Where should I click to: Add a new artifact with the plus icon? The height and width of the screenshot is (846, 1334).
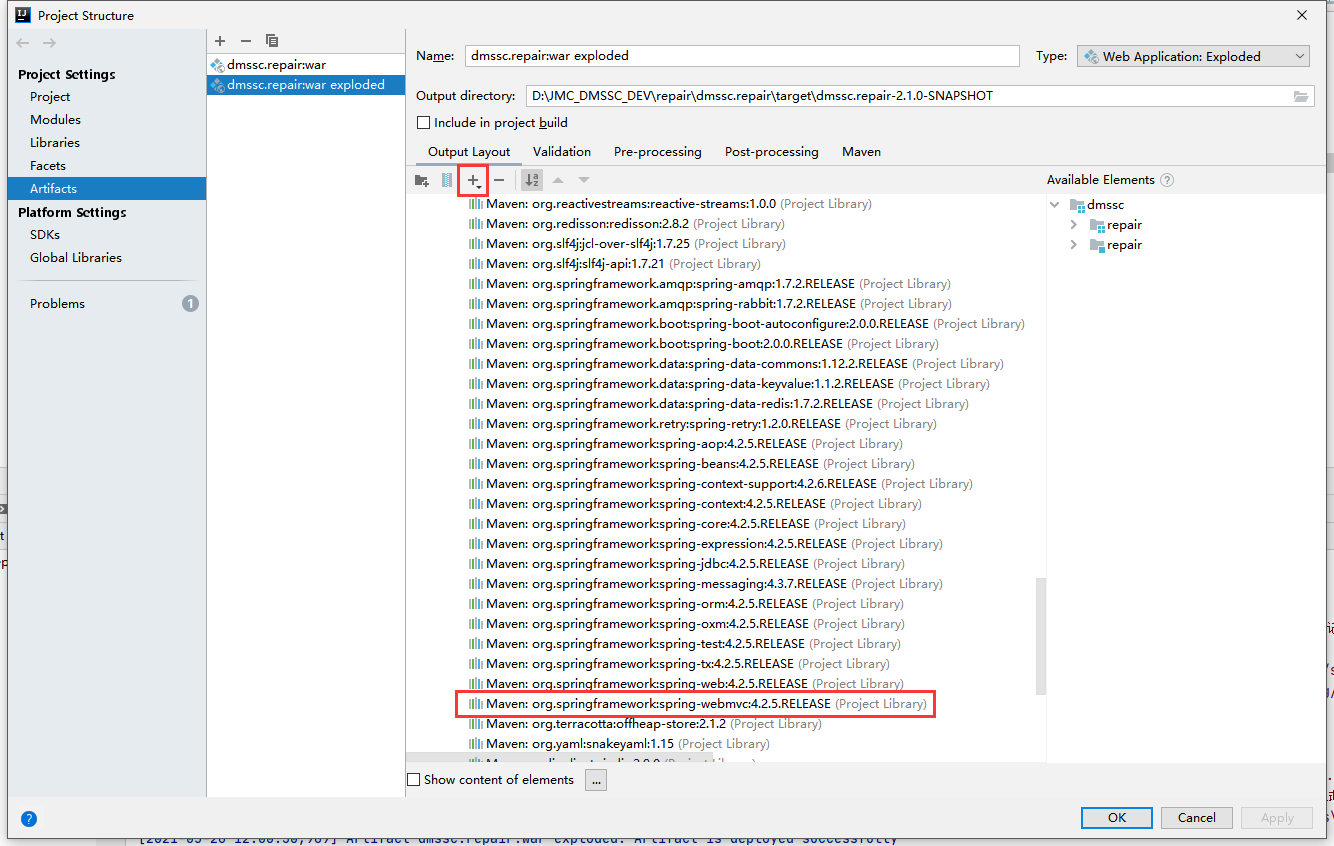(220, 41)
